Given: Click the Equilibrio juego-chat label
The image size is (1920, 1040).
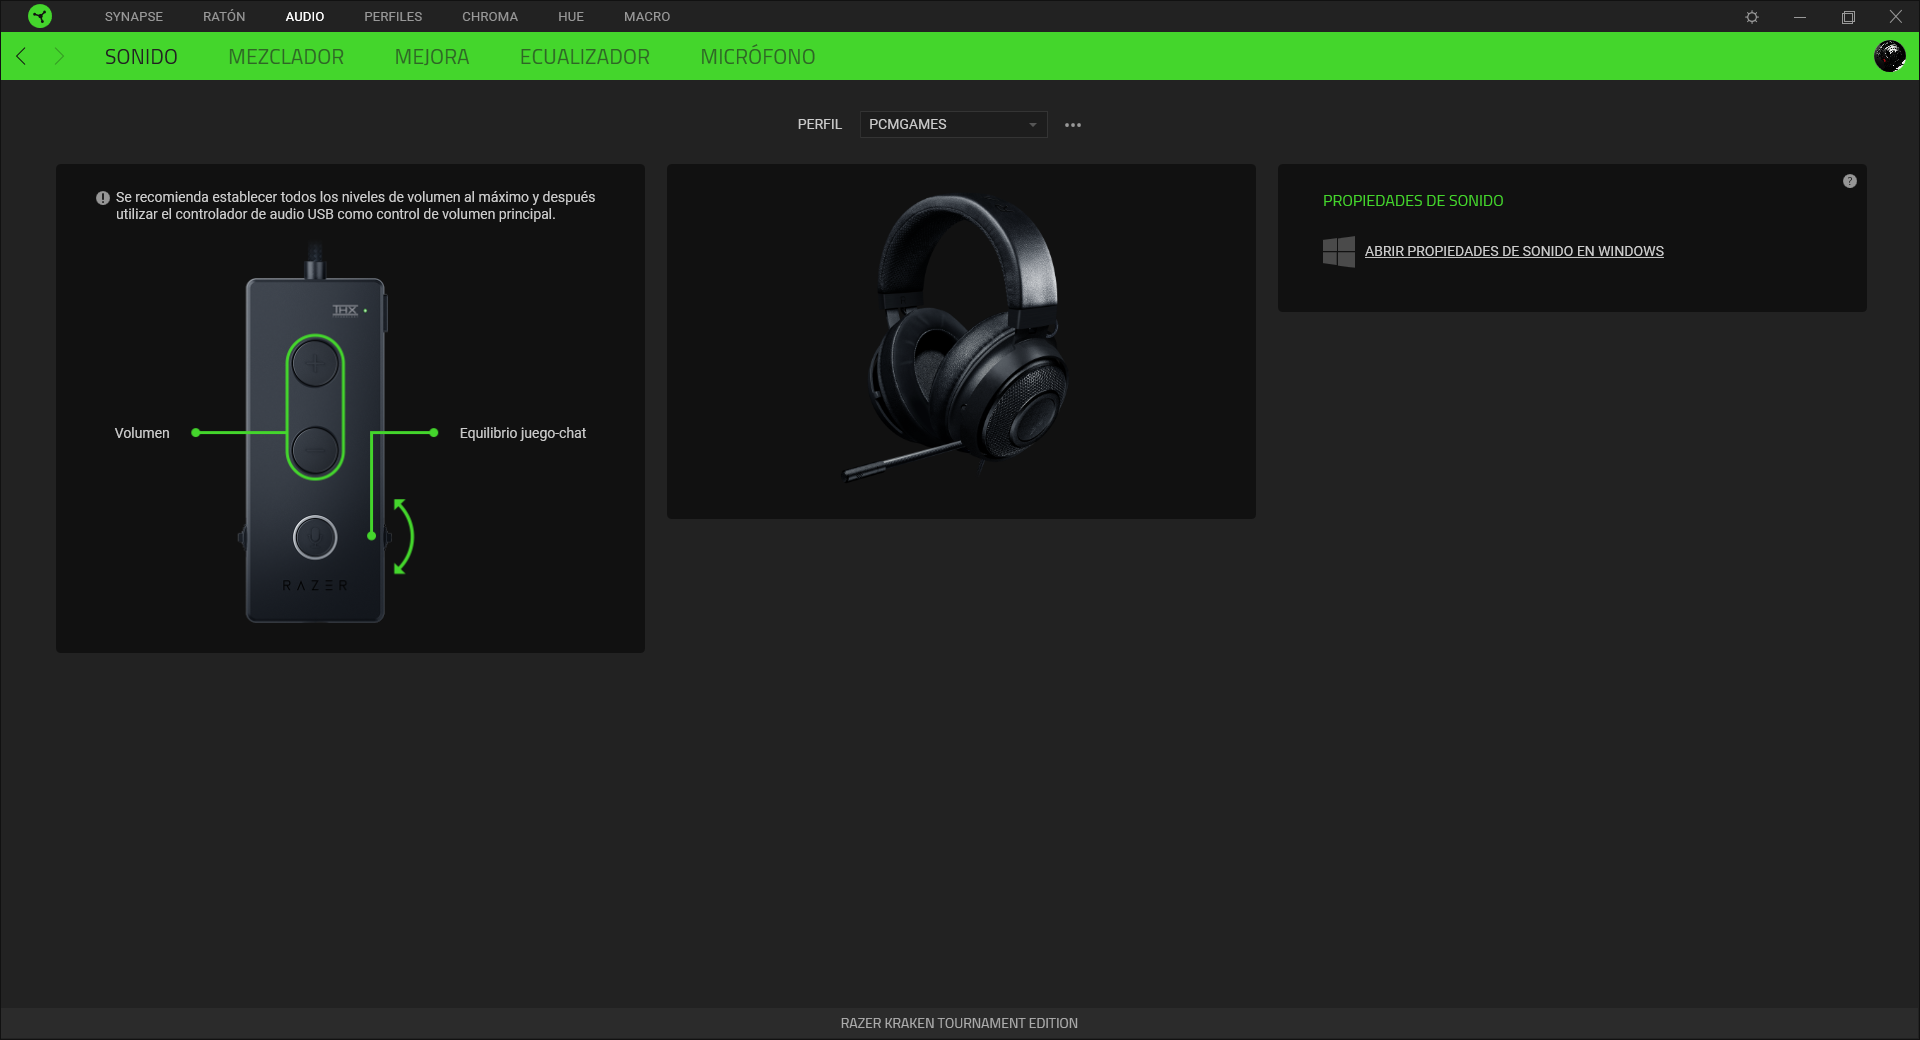Looking at the screenshot, I should (523, 433).
